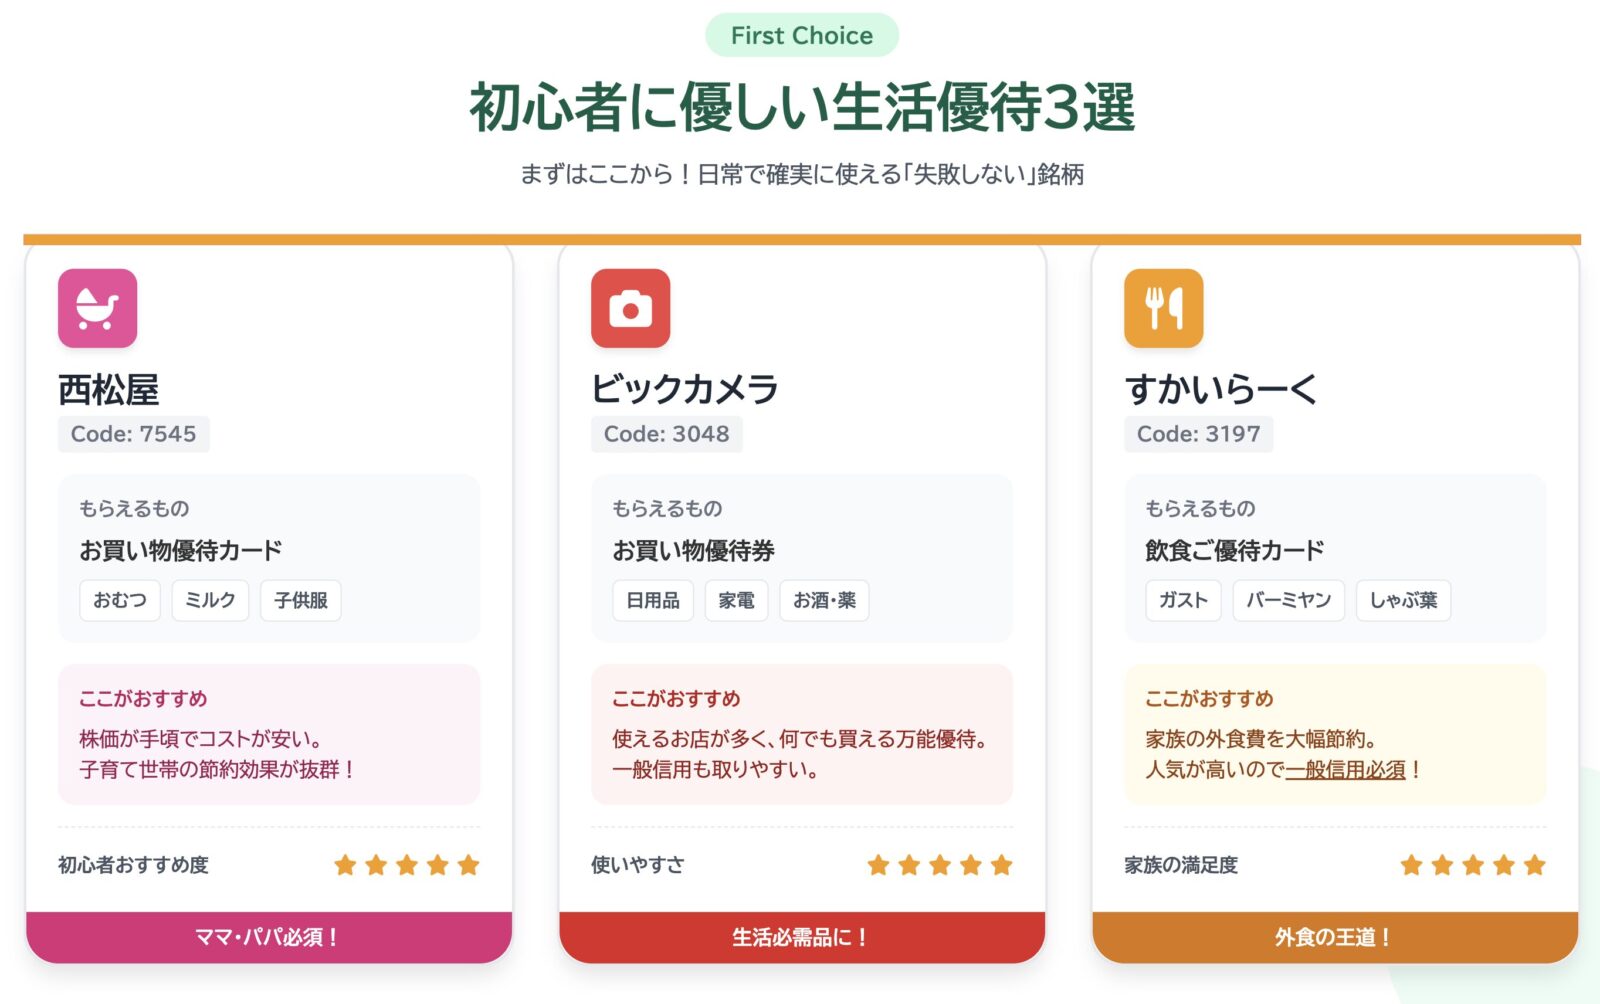Screen dimensions: 1600x1004
Task: Click the red camera icon
Action: click(630, 308)
